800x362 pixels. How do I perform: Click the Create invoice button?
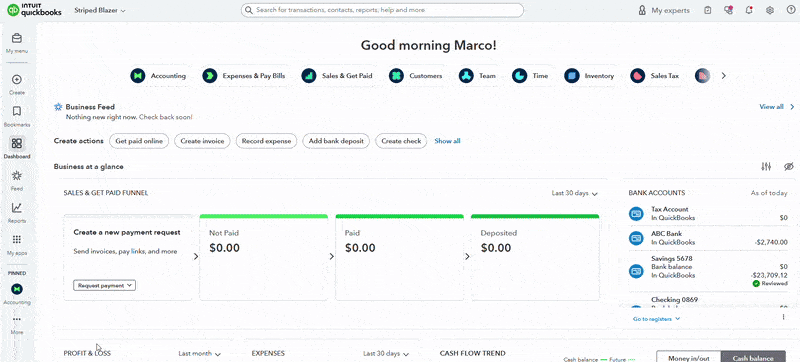202,141
